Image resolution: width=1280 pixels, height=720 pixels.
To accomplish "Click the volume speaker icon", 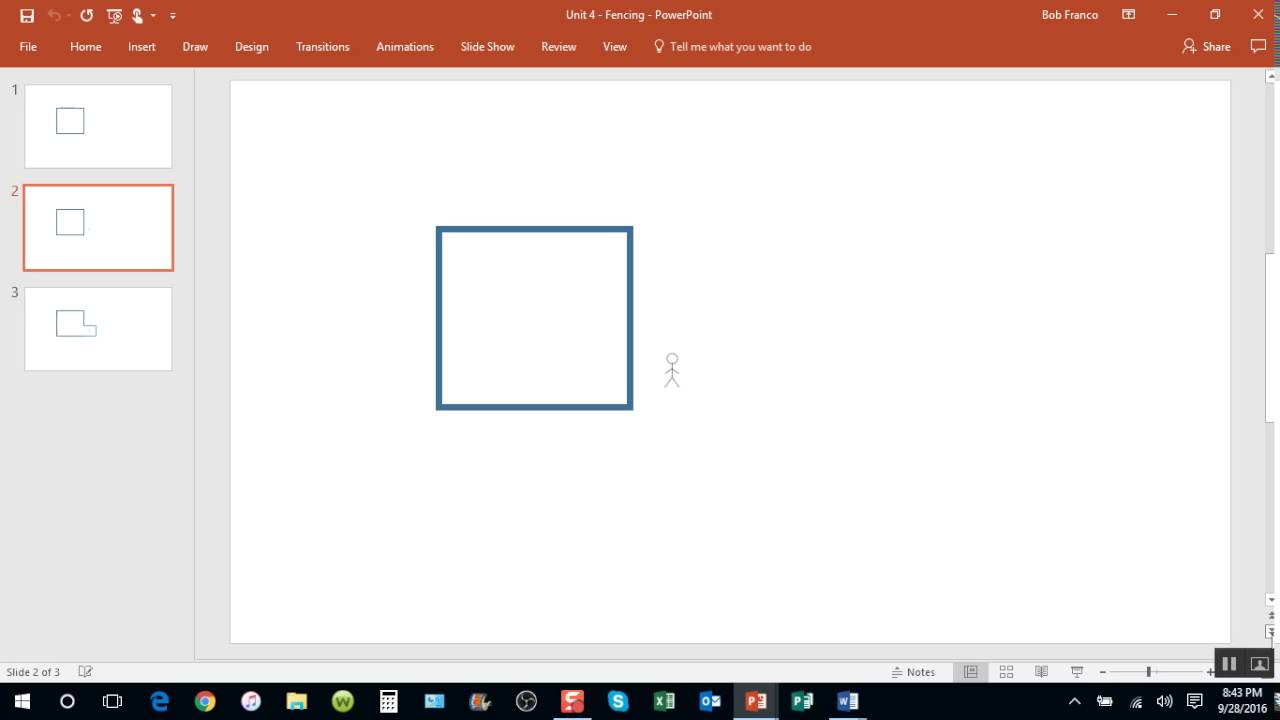I will 1164,701.
